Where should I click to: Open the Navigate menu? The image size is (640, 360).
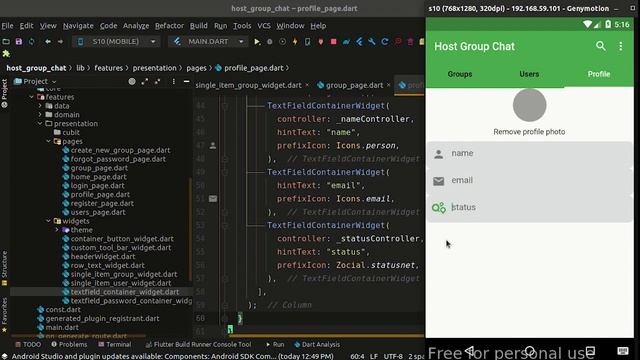[x=78, y=26]
